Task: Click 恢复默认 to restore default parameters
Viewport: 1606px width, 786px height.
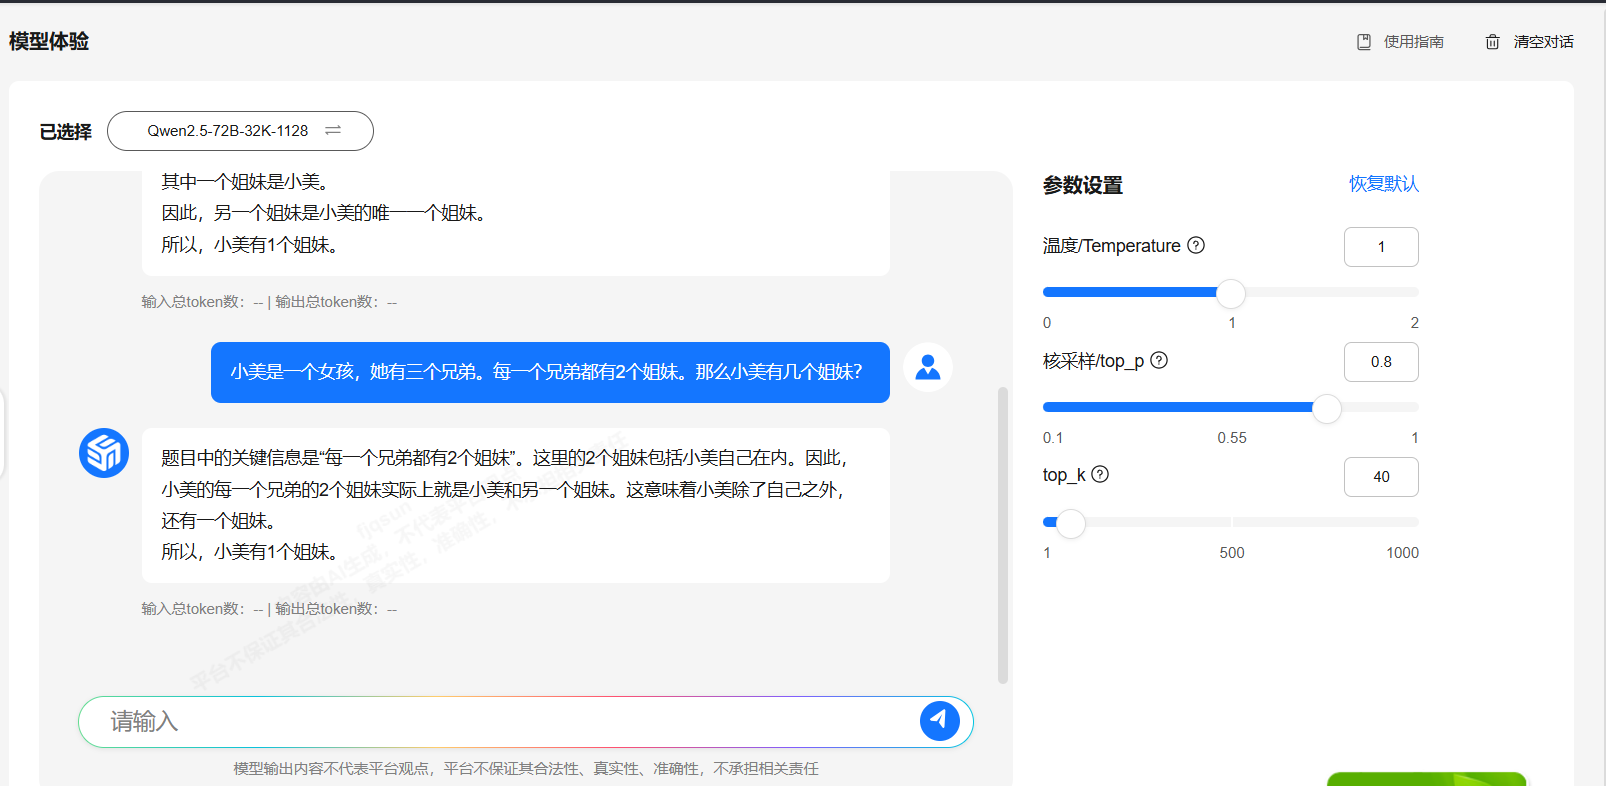Action: pyautogui.click(x=1384, y=184)
